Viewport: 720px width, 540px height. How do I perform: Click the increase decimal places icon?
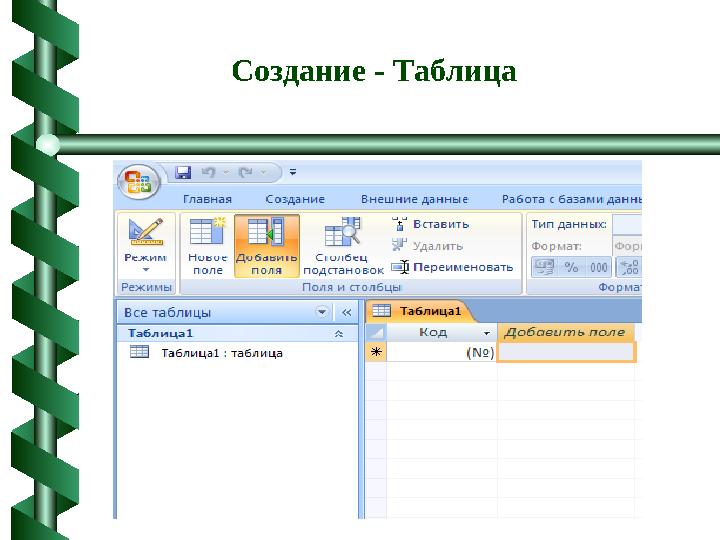coord(629,267)
